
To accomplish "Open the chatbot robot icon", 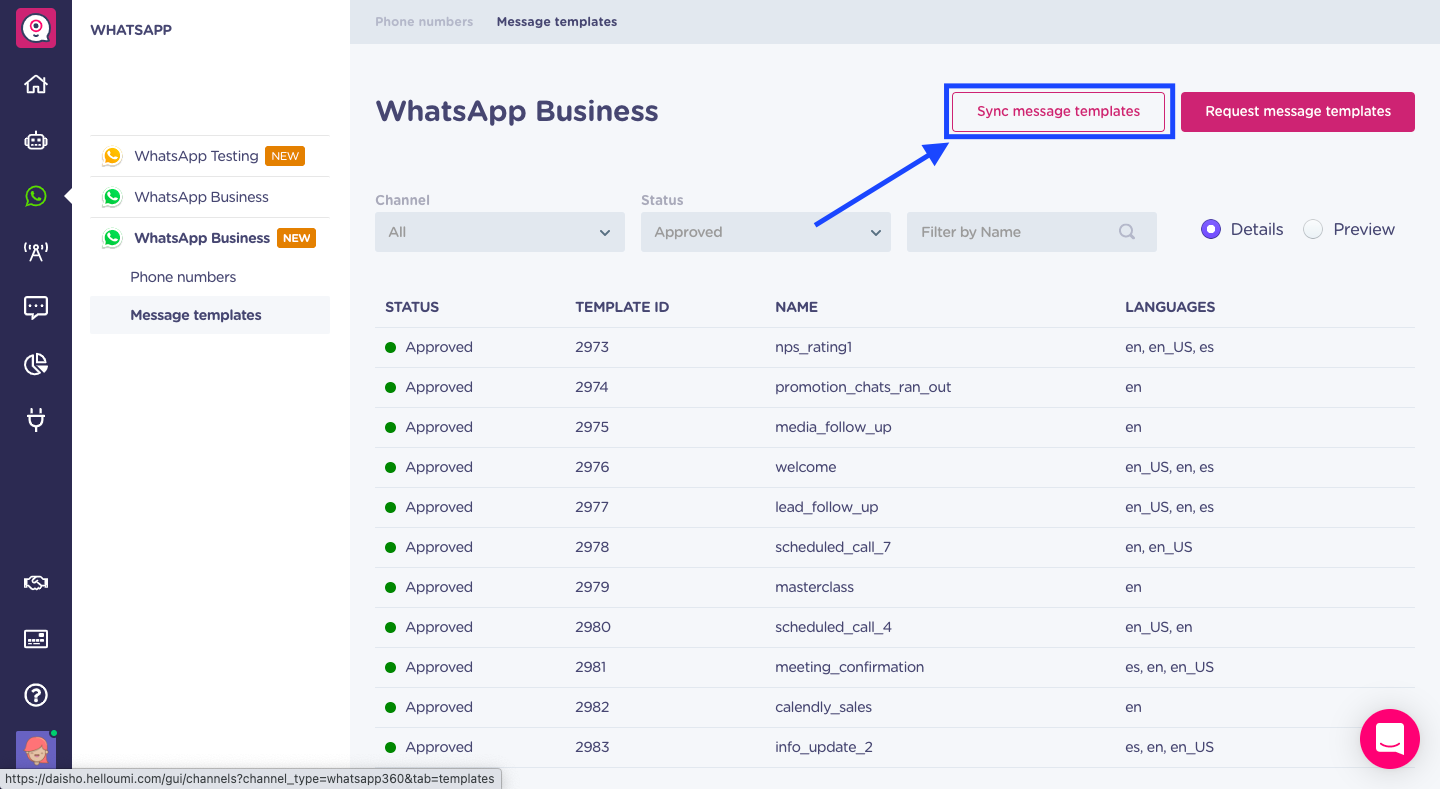I will pyautogui.click(x=36, y=141).
